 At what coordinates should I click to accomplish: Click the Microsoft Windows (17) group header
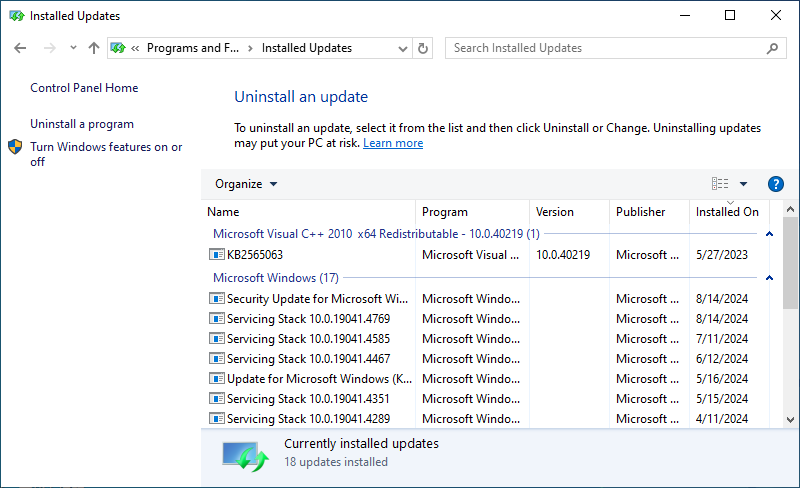click(276, 278)
